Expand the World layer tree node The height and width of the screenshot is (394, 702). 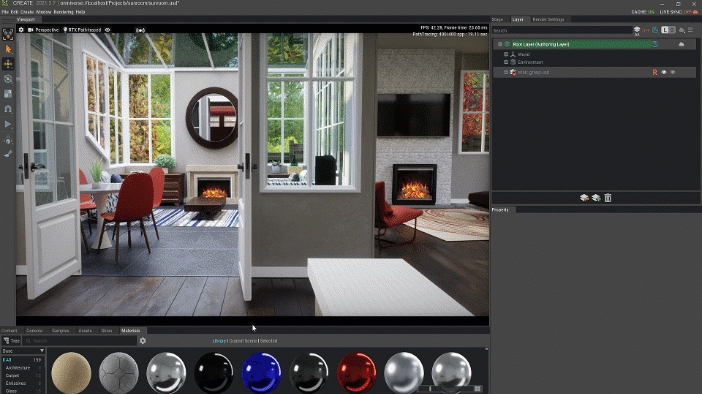[506, 54]
